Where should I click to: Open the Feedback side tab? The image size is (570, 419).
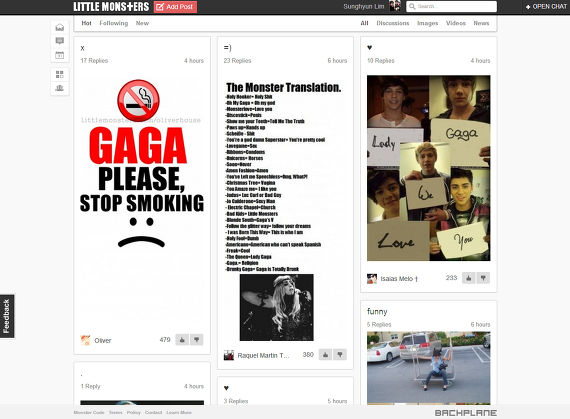point(7,316)
